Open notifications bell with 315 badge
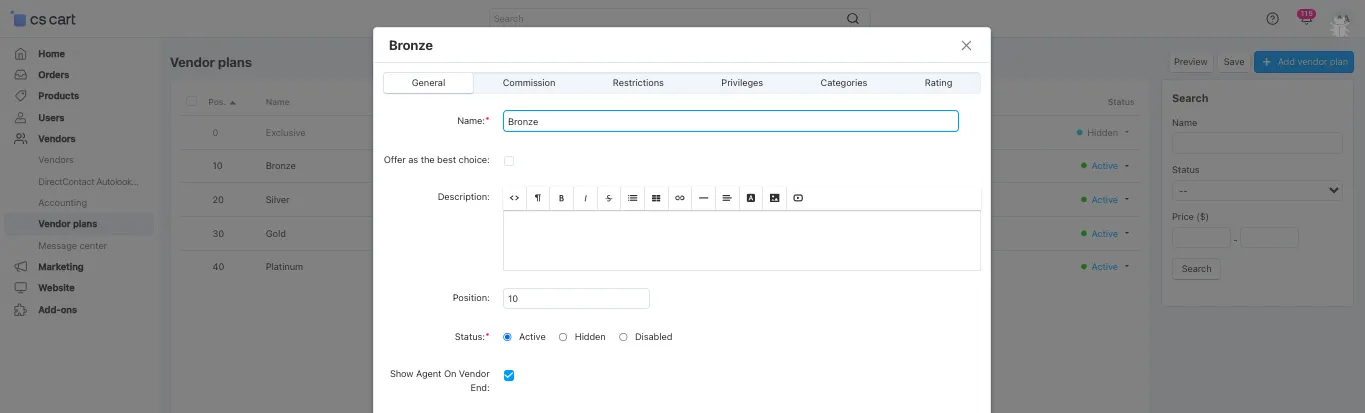This screenshot has width=1365, height=413. click(1305, 18)
